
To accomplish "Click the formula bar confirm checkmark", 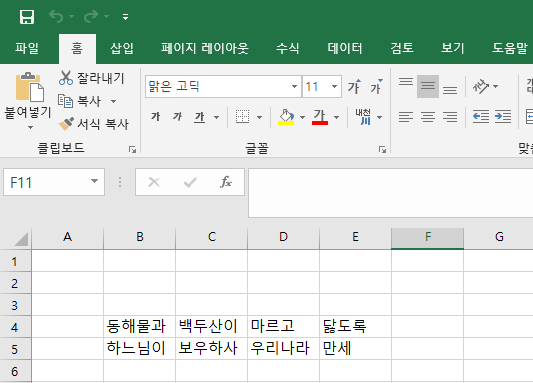I will coord(190,182).
